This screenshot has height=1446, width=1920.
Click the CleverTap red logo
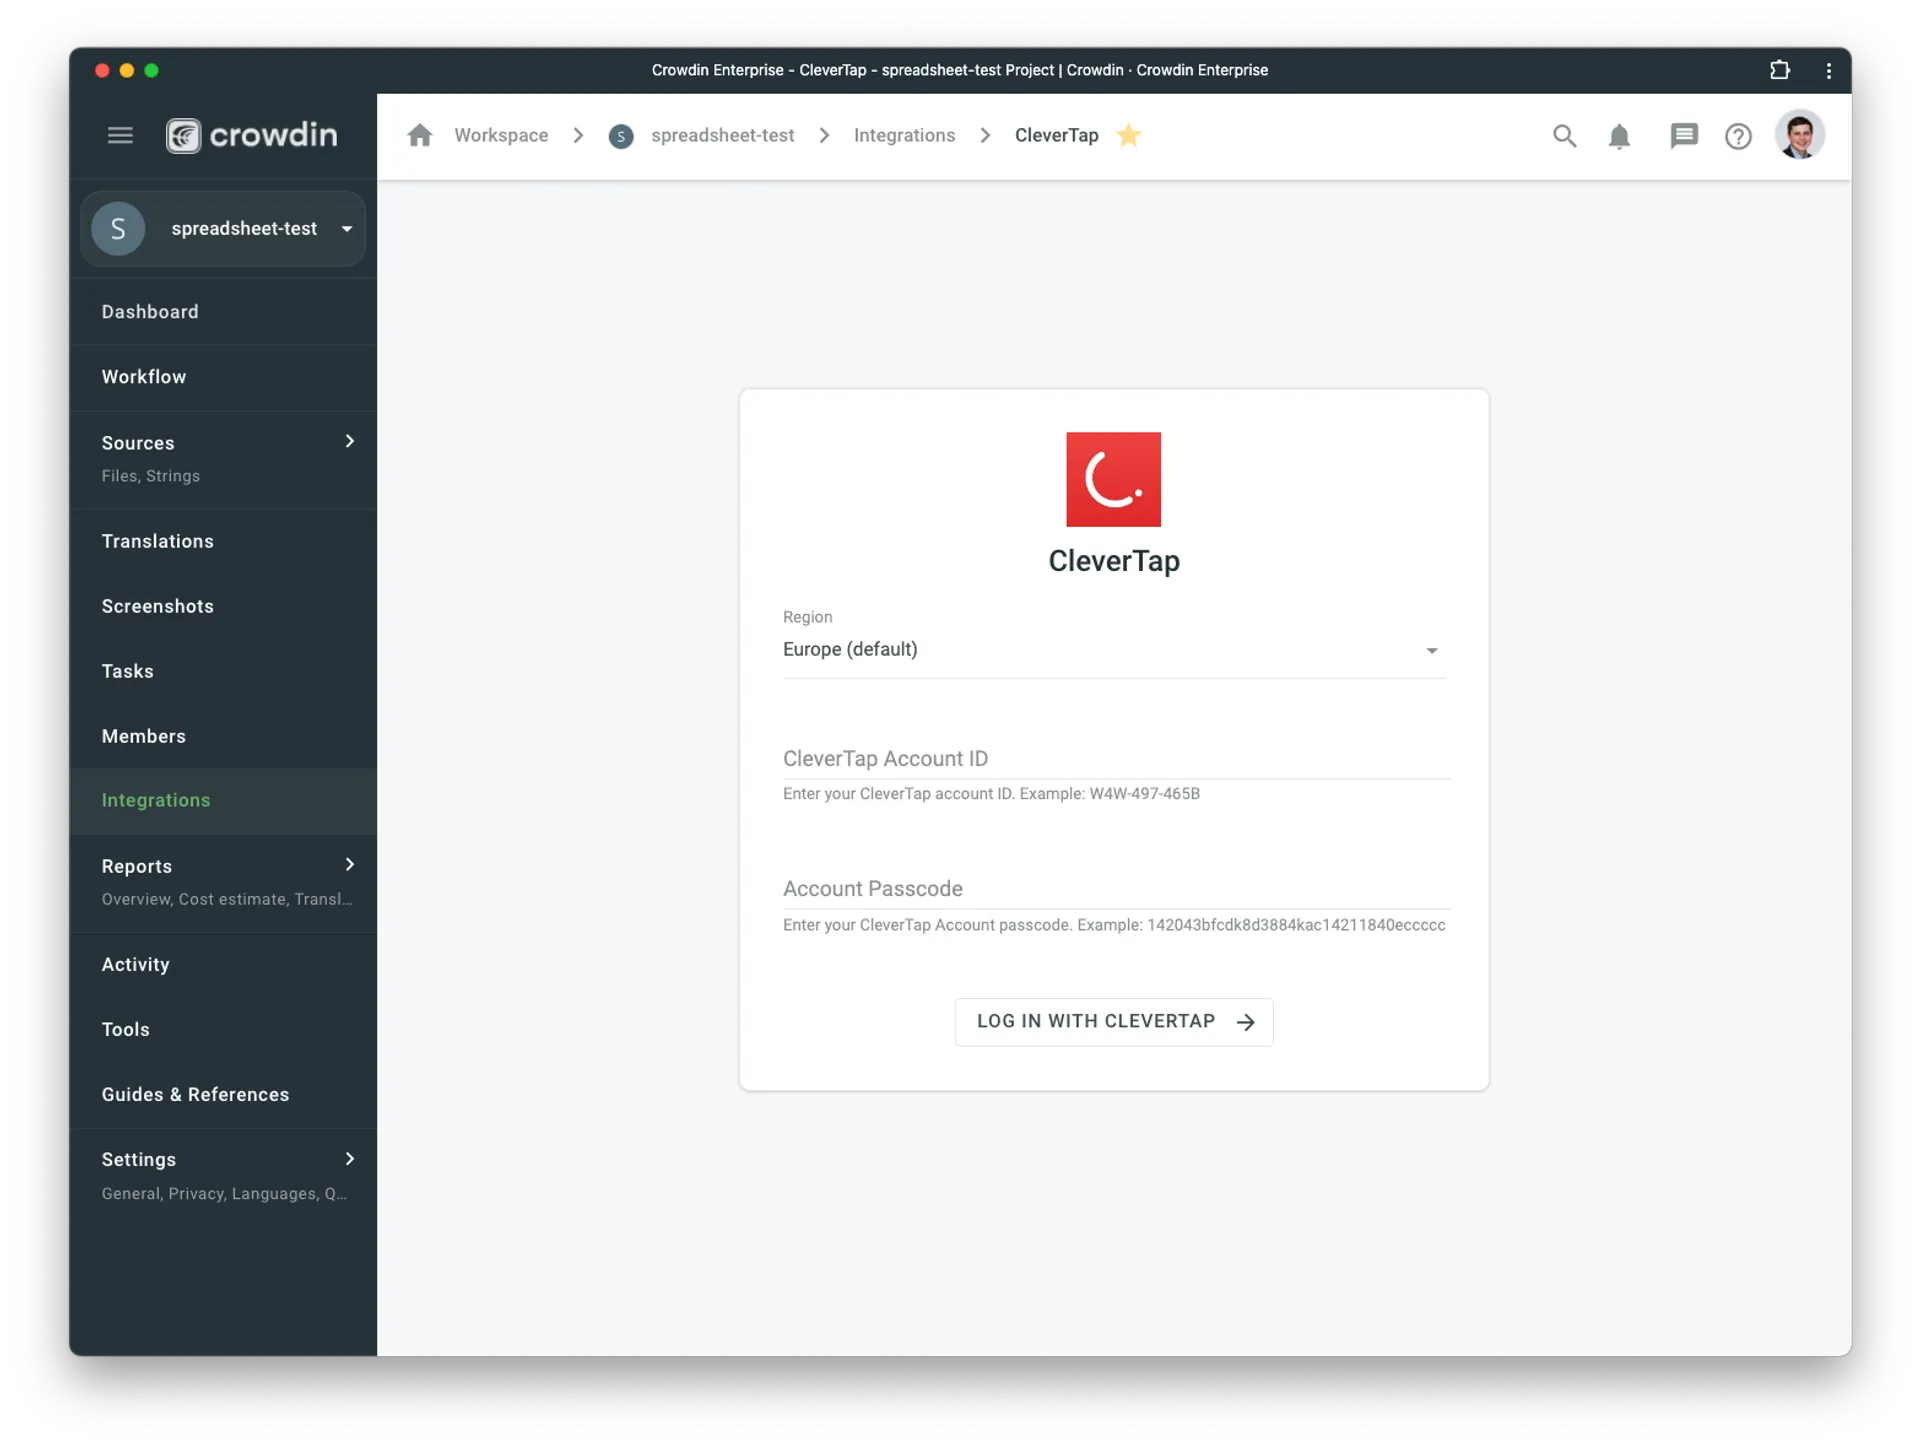click(x=1113, y=479)
